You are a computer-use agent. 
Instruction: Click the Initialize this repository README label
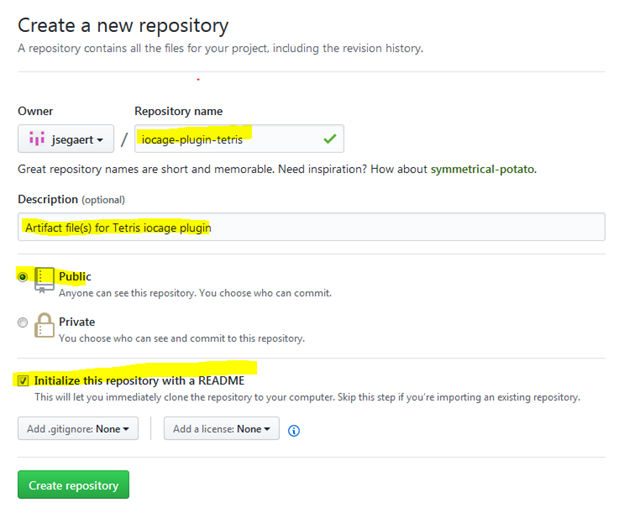[x=139, y=381]
